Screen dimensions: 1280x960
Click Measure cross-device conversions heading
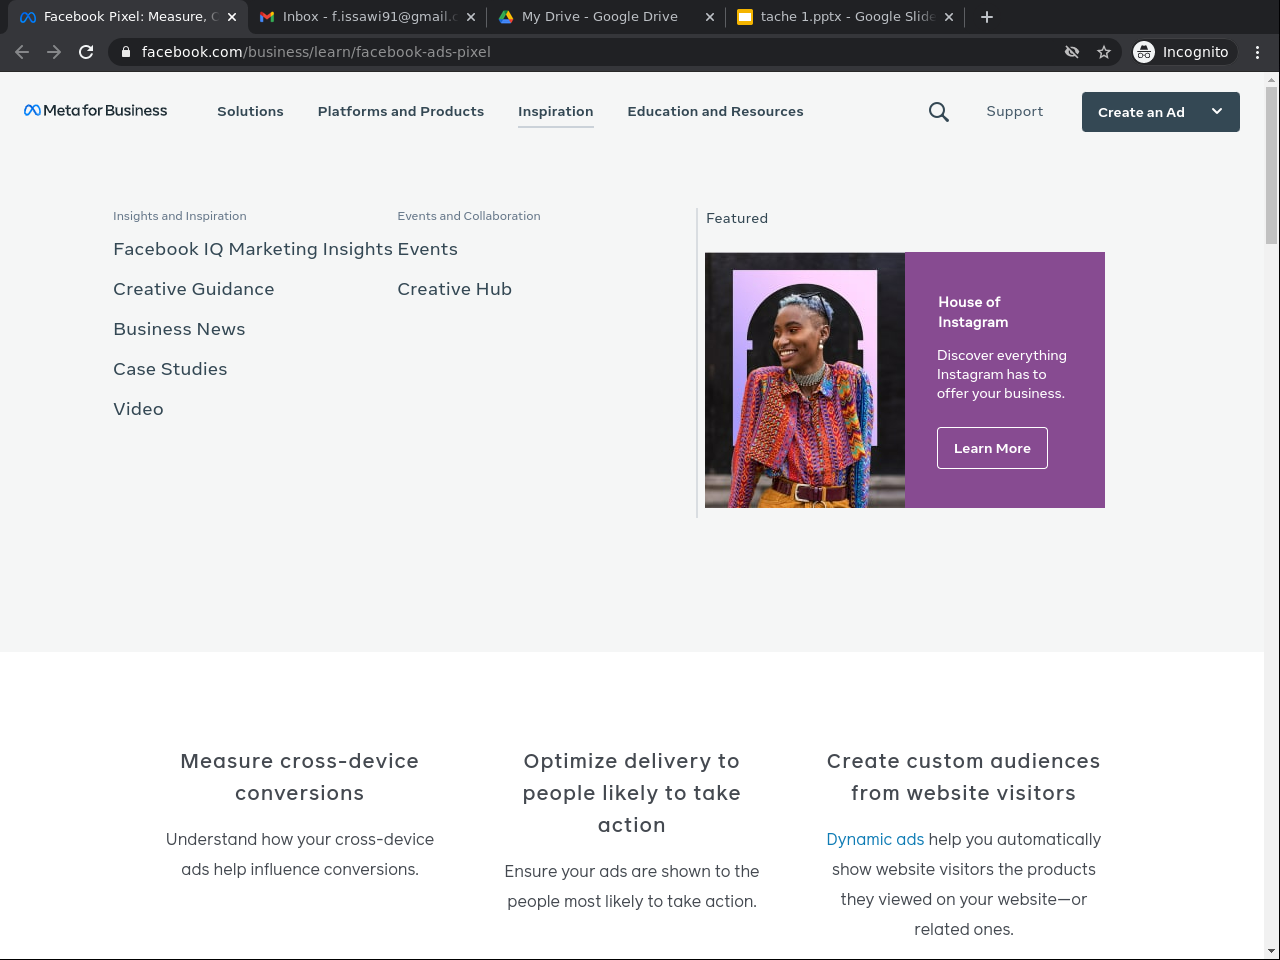tap(300, 777)
